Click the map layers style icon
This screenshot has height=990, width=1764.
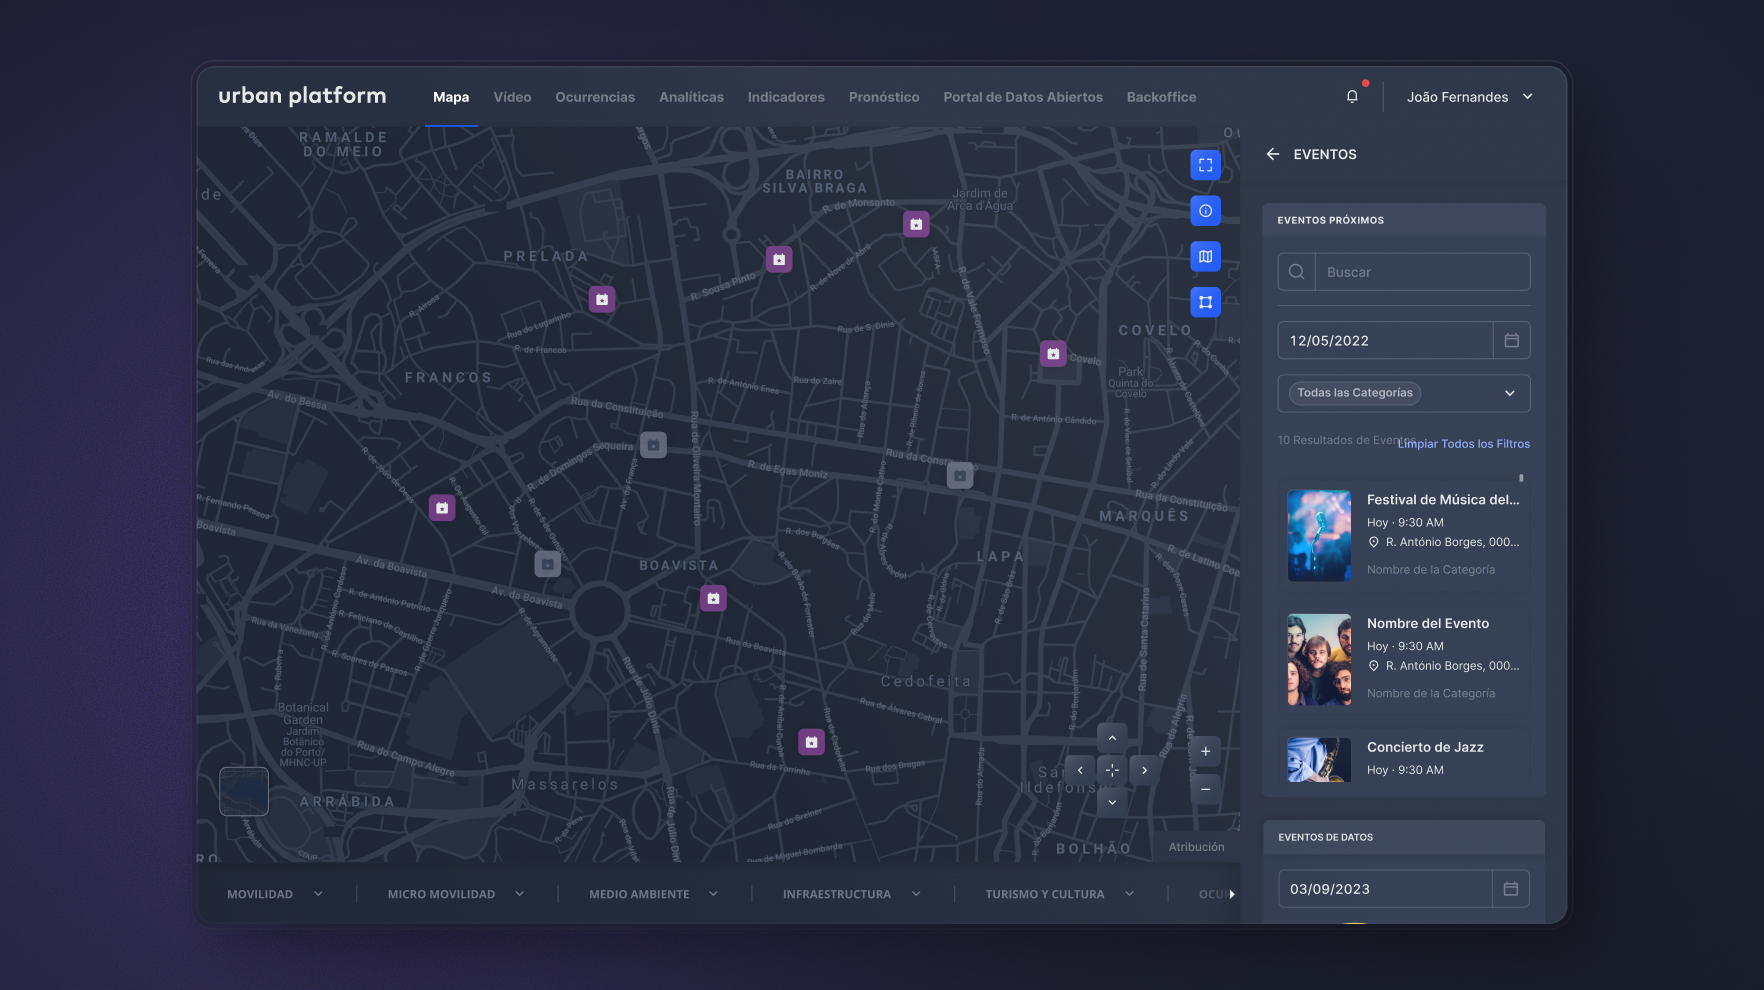coord(1205,257)
